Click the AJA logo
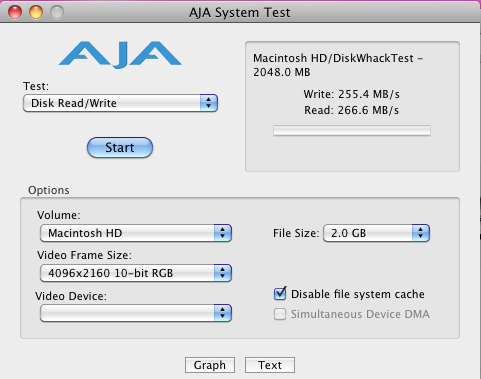Image resolution: width=481 pixels, height=379 pixels. pyautogui.click(x=120, y=55)
